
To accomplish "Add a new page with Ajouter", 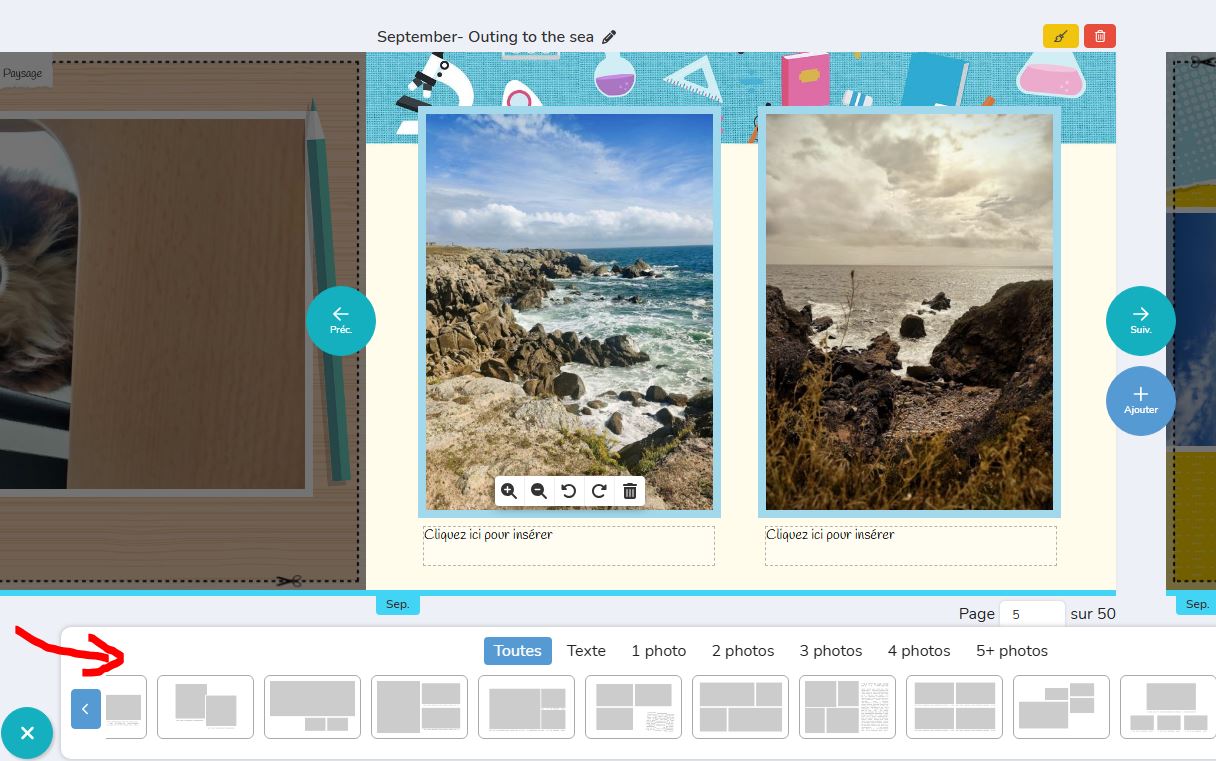I will coord(1140,401).
